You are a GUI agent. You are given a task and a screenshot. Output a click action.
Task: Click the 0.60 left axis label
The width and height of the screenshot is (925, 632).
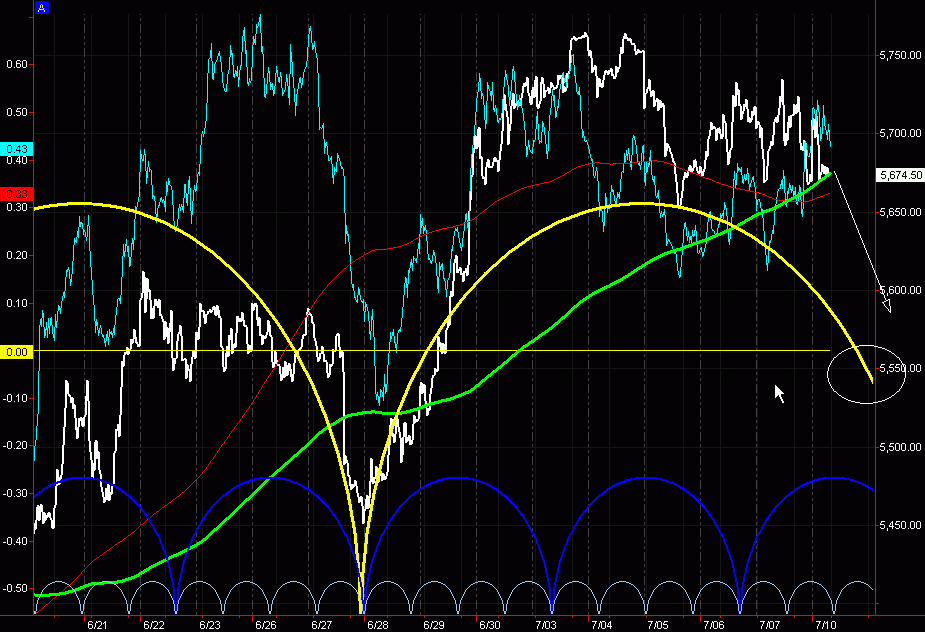point(17,64)
